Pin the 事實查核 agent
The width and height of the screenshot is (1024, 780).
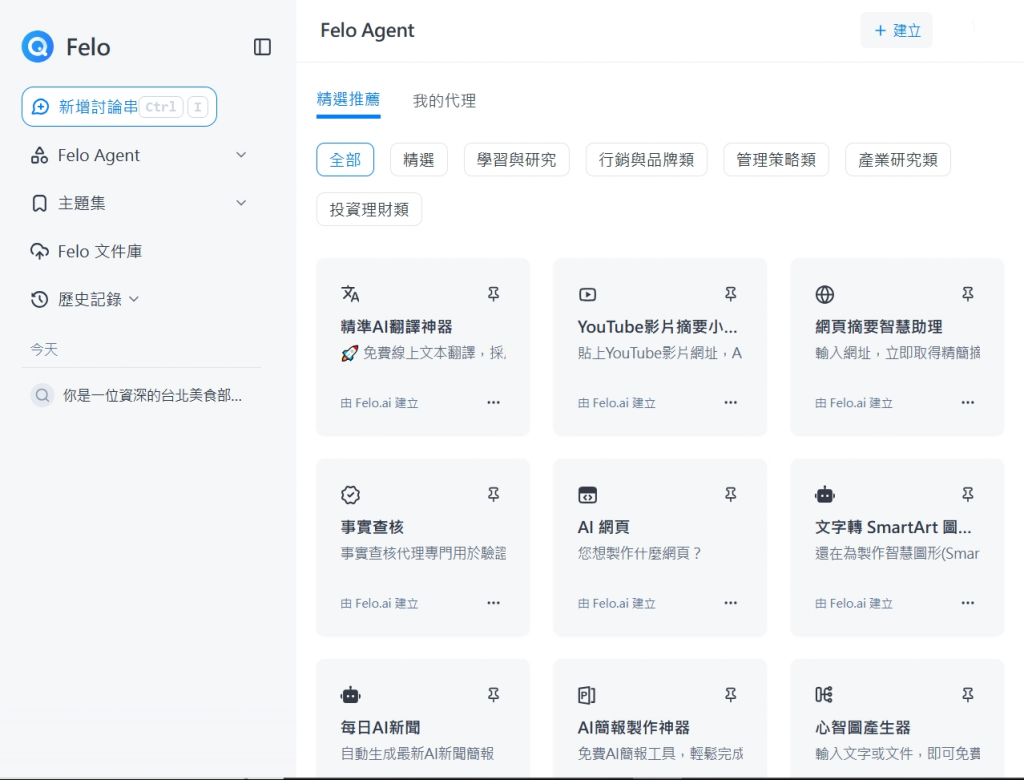(494, 495)
